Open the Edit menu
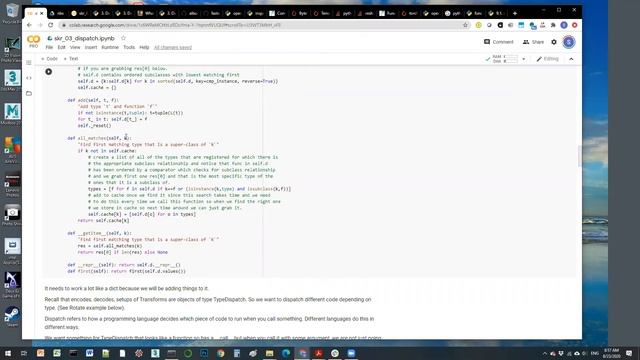640x360 pixels. tap(61, 47)
